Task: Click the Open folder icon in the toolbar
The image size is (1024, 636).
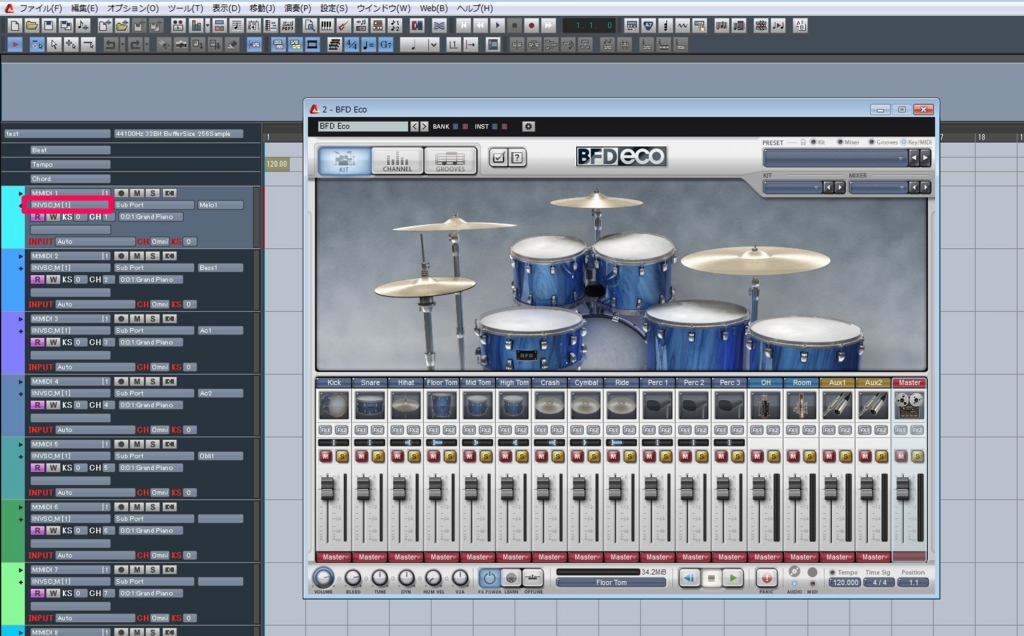Action: 31,25
